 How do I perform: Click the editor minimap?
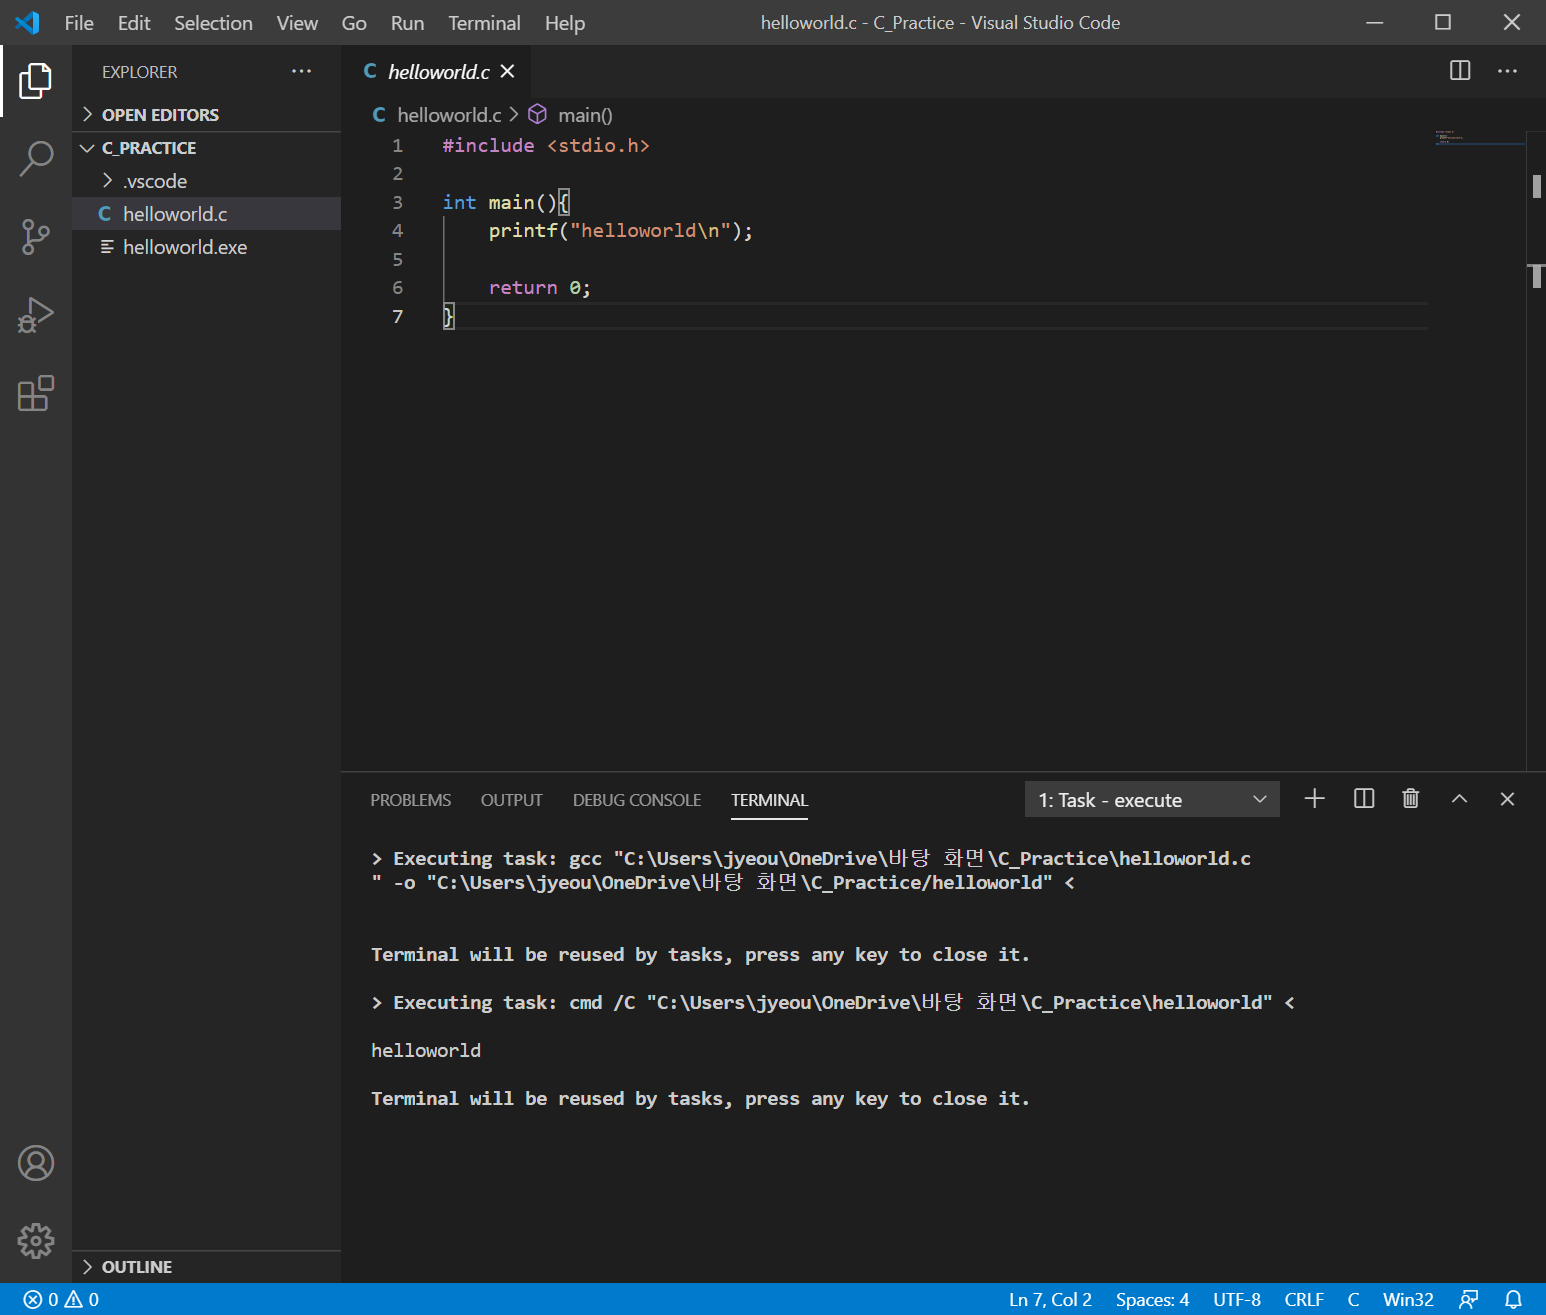1479,138
